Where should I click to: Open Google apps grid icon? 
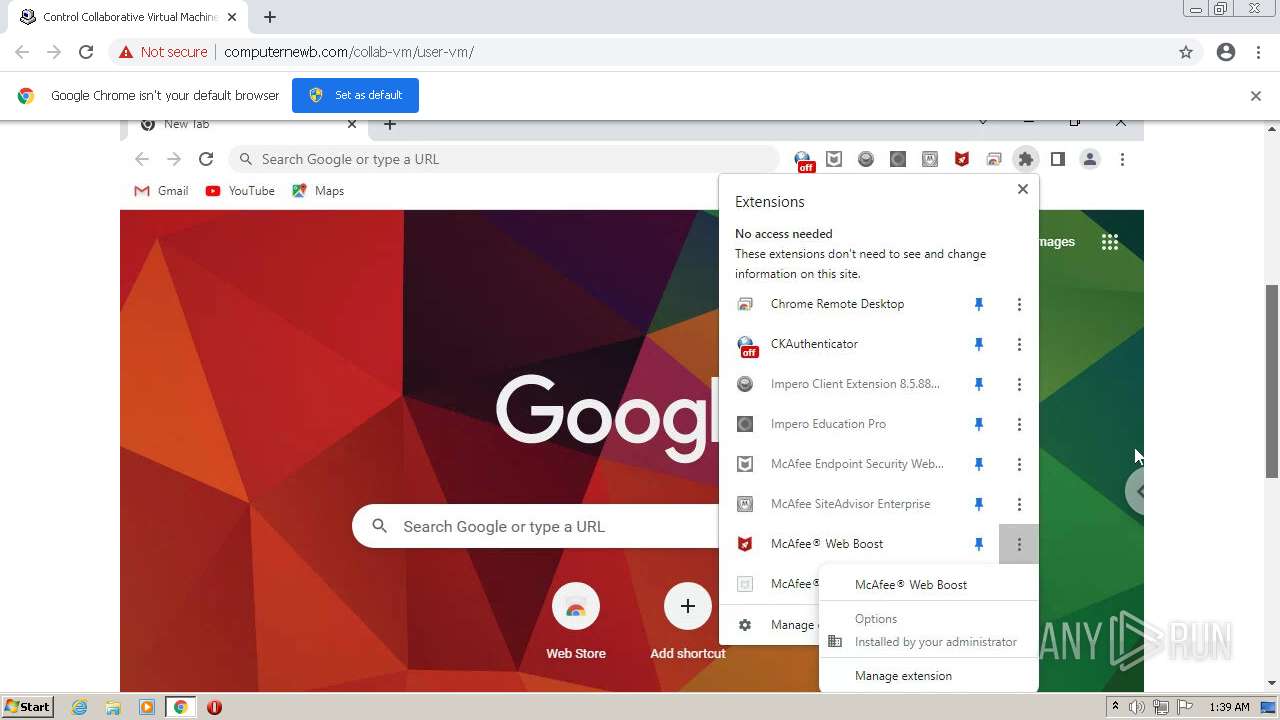(1110, 242)
